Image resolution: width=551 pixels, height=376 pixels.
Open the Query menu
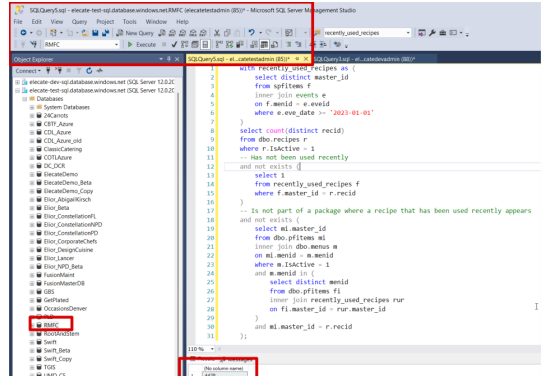[79, 21]
